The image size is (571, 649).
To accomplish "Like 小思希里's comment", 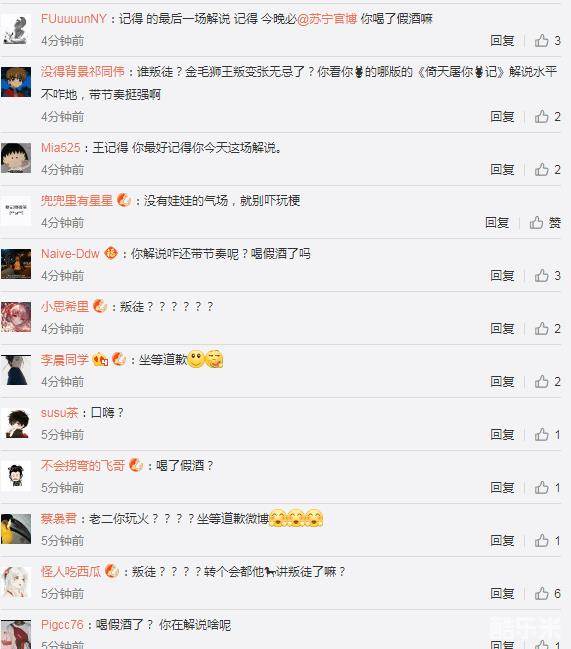I will (541, 329).
